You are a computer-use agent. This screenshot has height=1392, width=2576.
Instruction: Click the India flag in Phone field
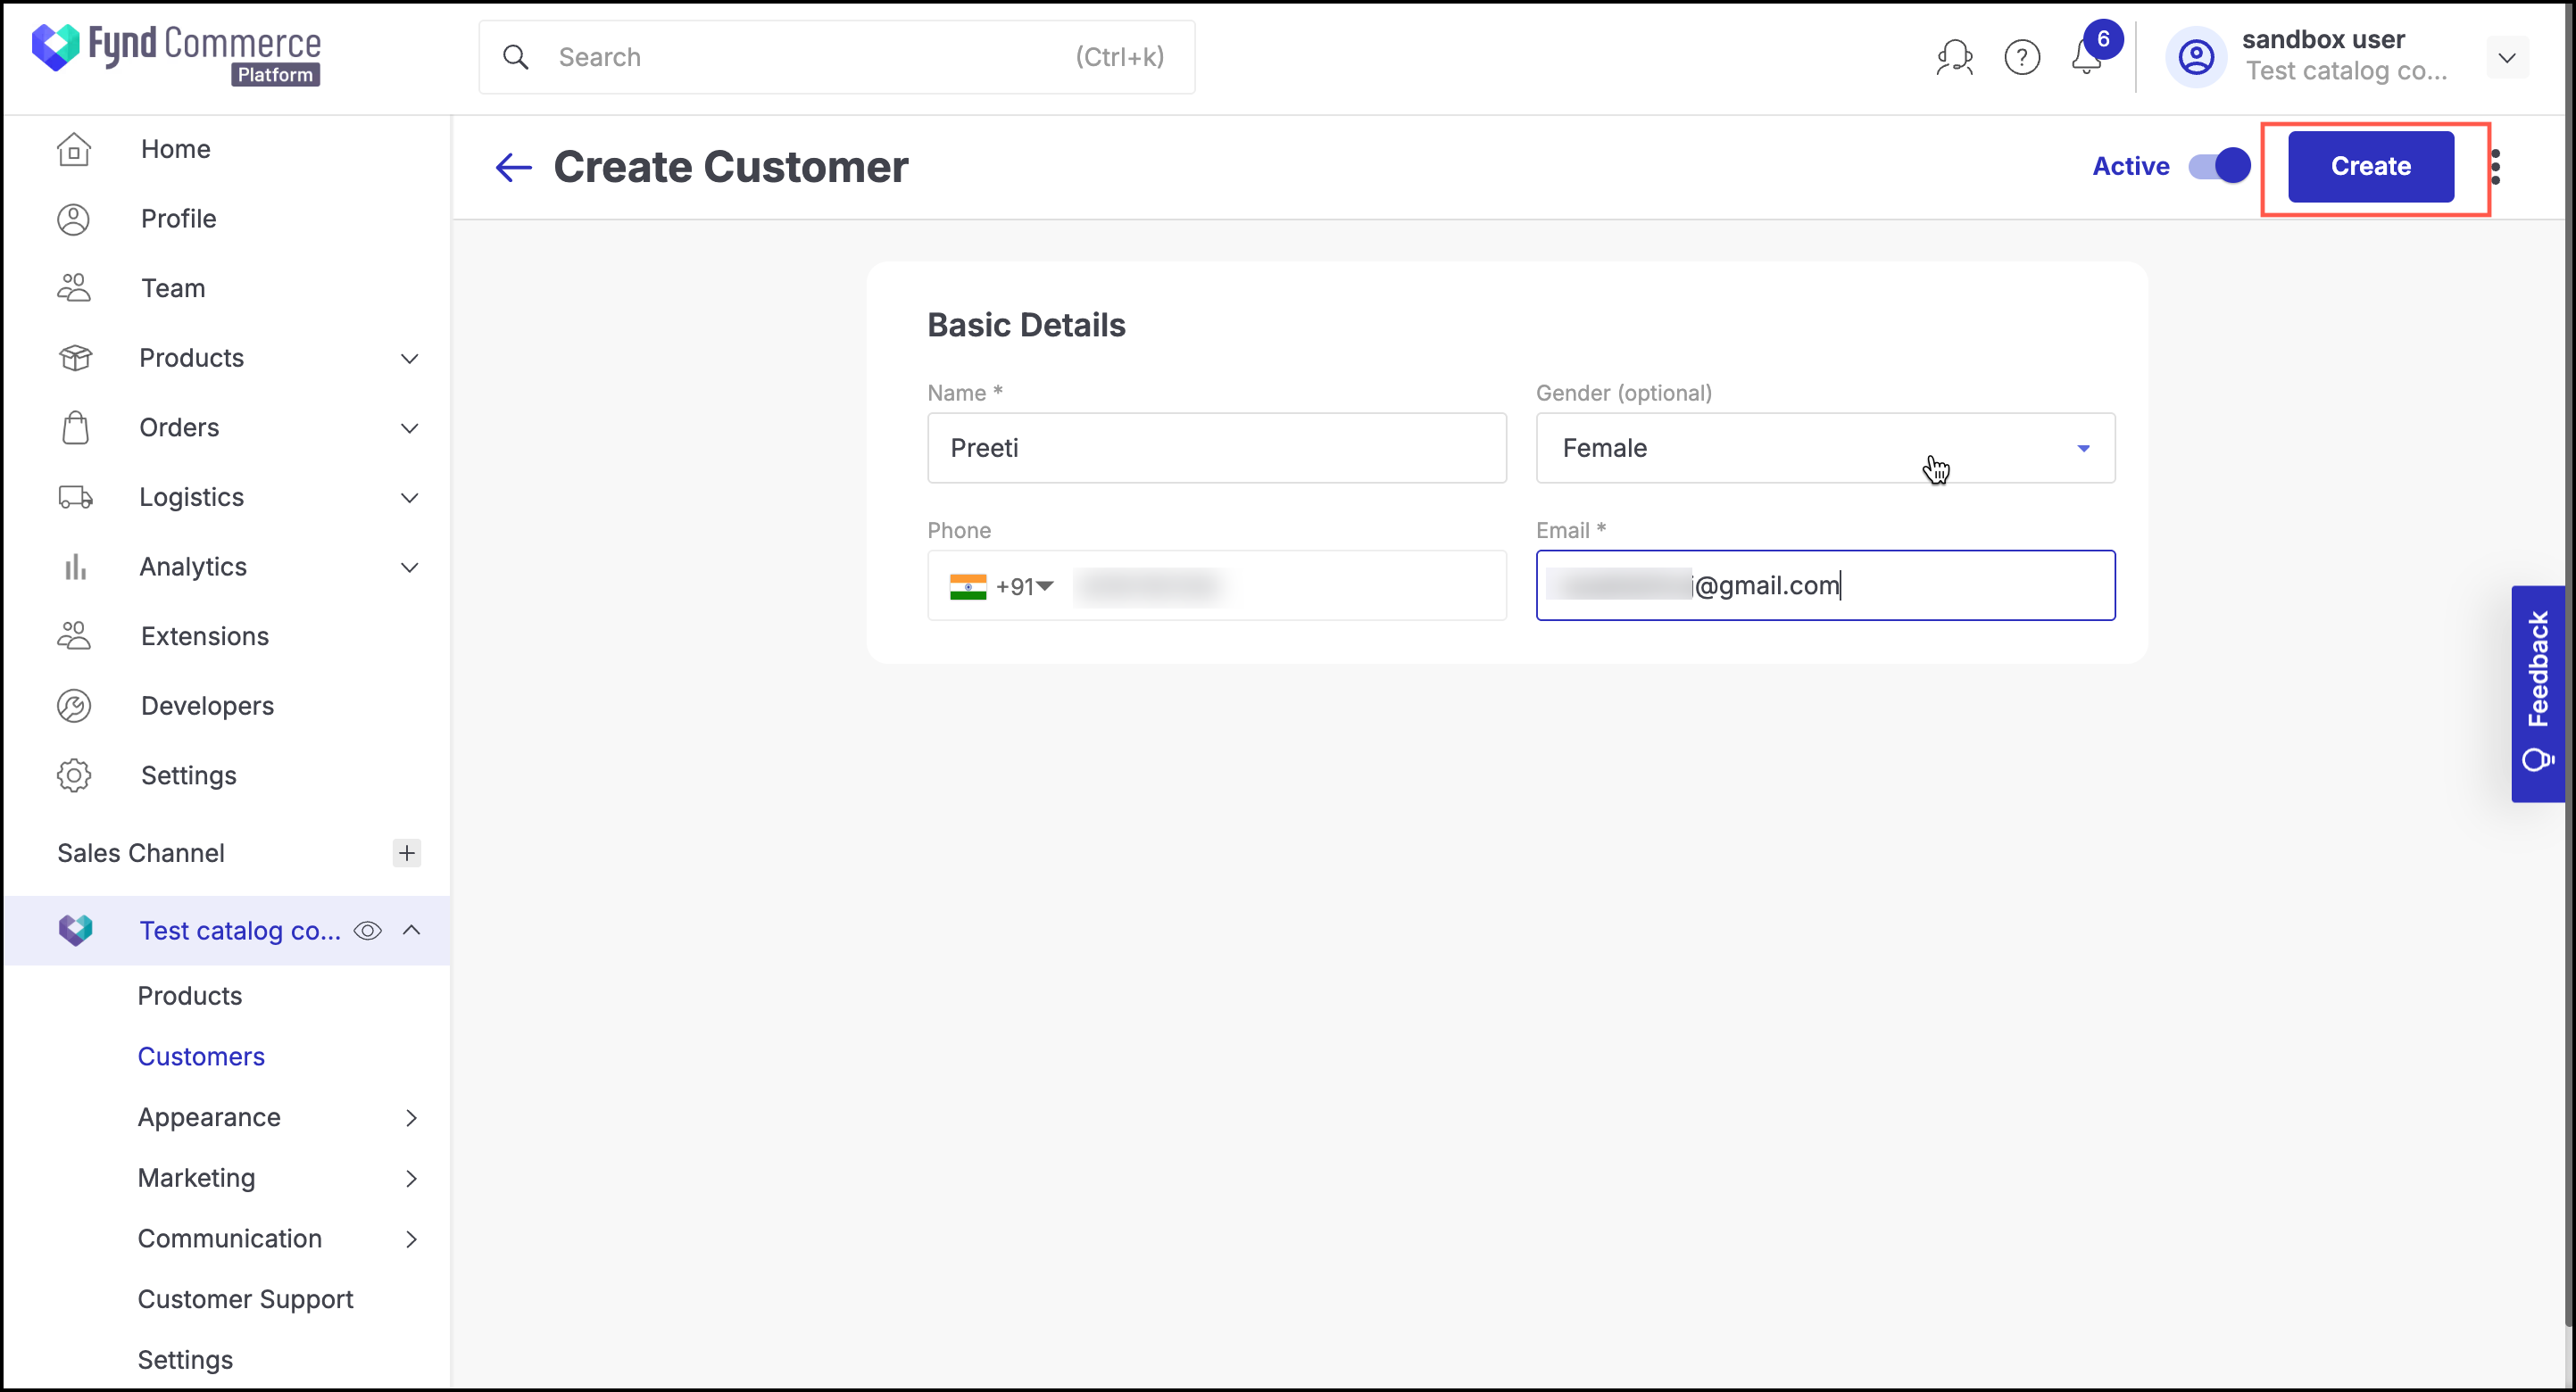tap(968, 586)
